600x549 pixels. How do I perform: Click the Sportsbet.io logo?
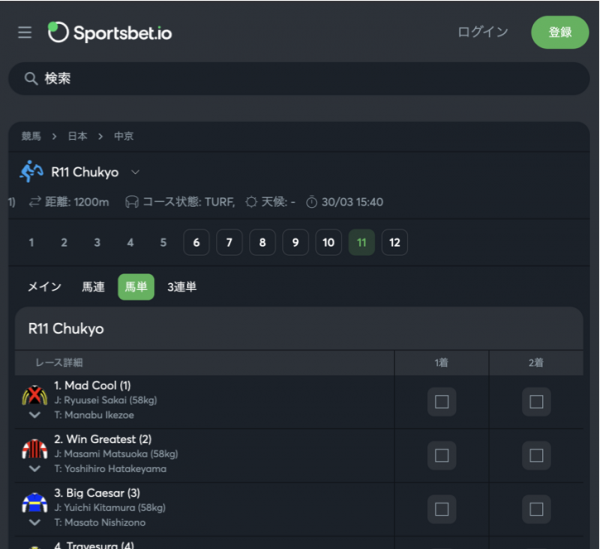(110, 32)
